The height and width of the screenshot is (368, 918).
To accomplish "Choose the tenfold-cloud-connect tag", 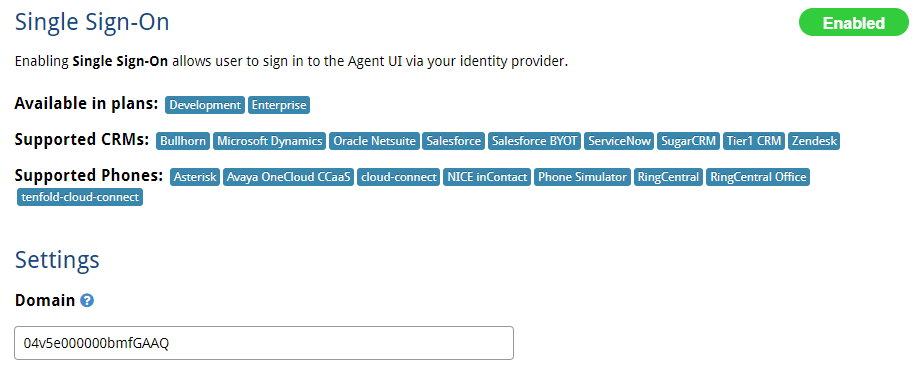I will [80, 197].
